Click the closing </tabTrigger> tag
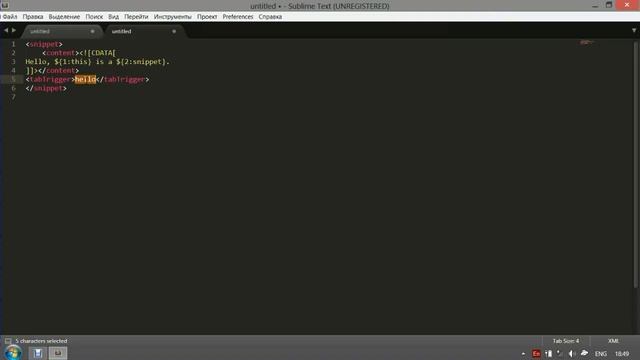640x360 pixels. point(123,79)
